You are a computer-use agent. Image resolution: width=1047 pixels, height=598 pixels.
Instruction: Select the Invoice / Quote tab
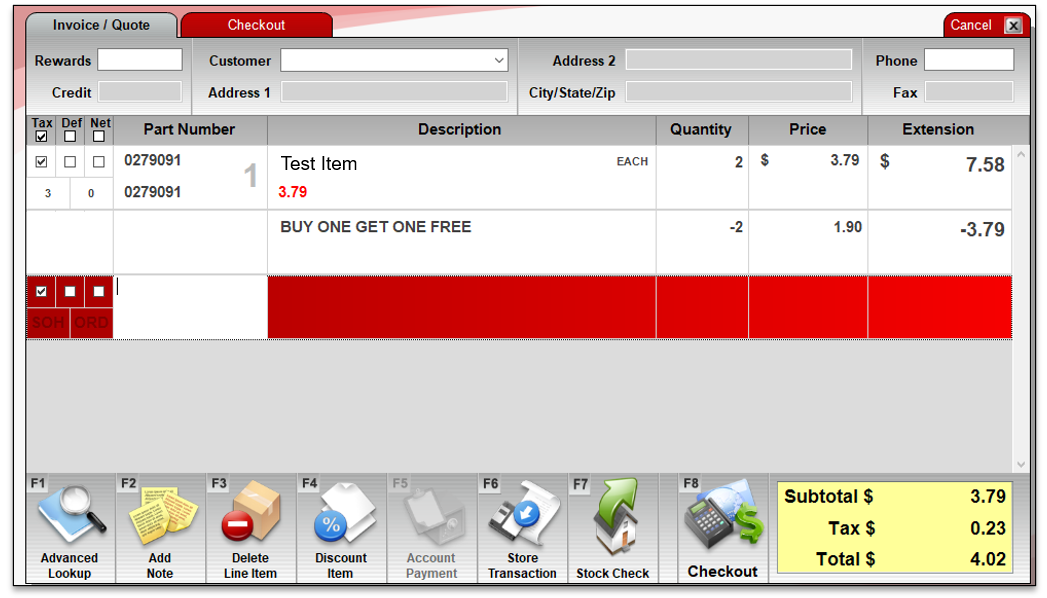point(101,25)
